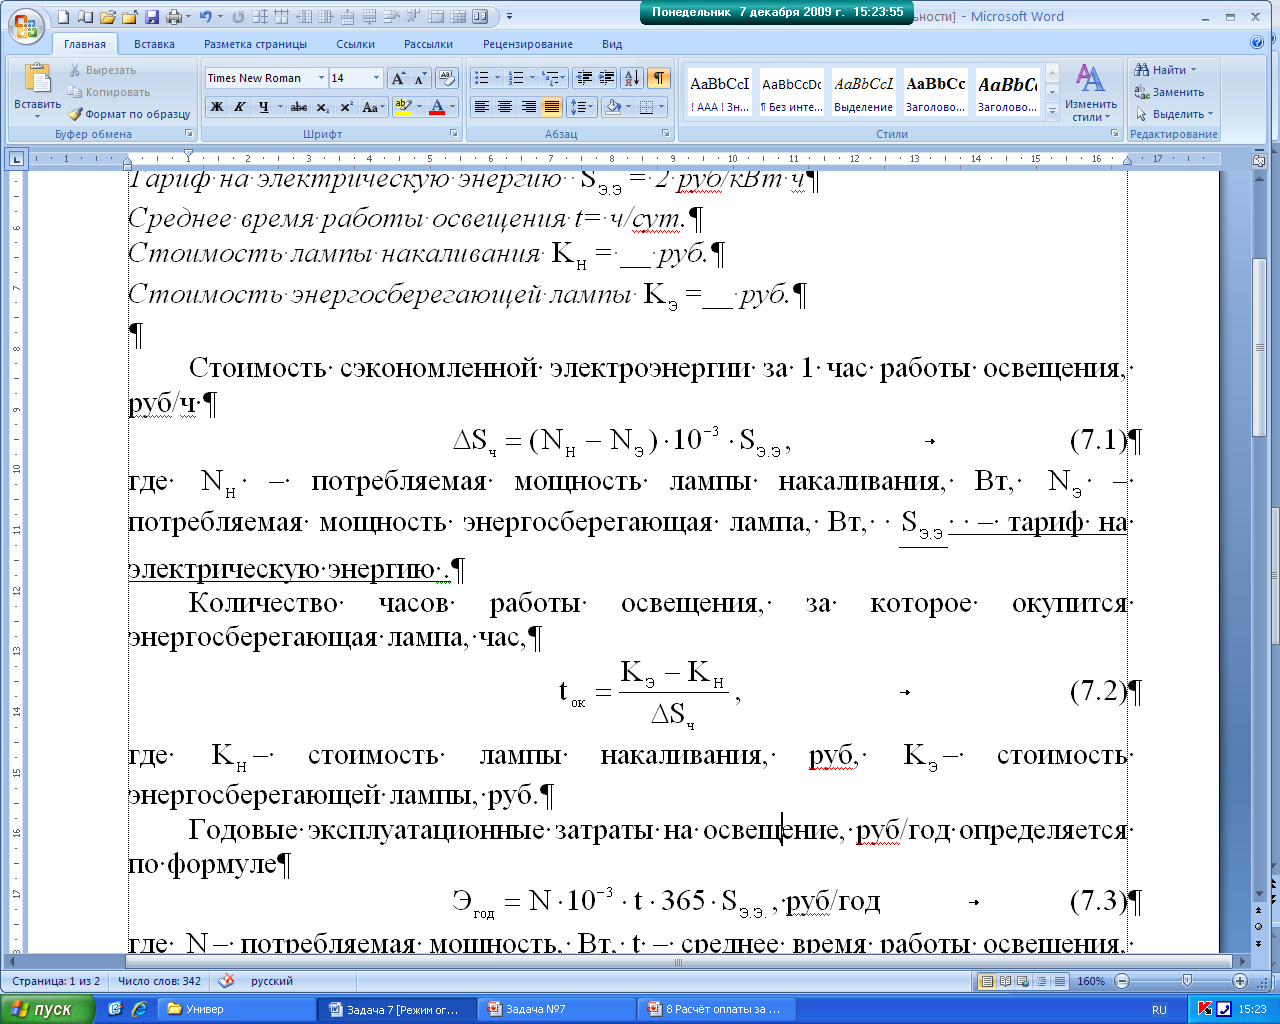Toggle bold (Ж) formatting
1280x1024 pixels.
[217, 107]
